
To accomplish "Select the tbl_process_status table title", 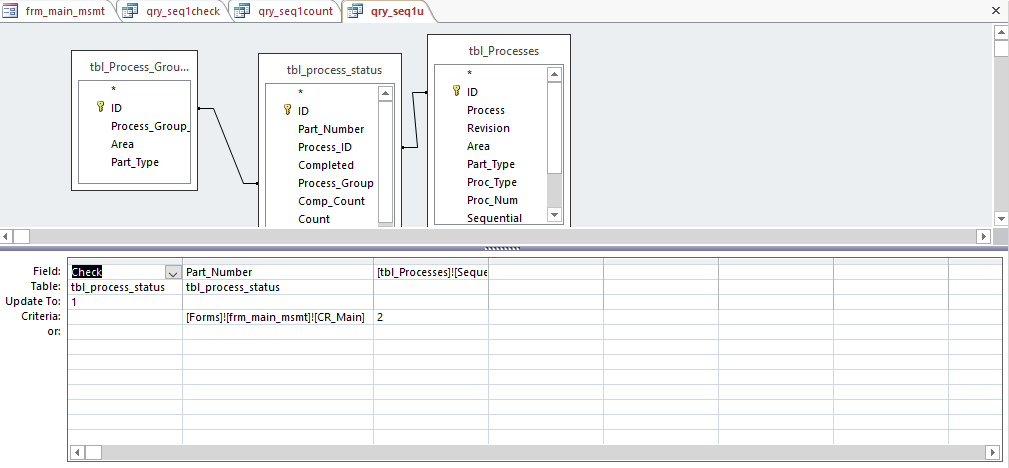I will coord(334,70).
